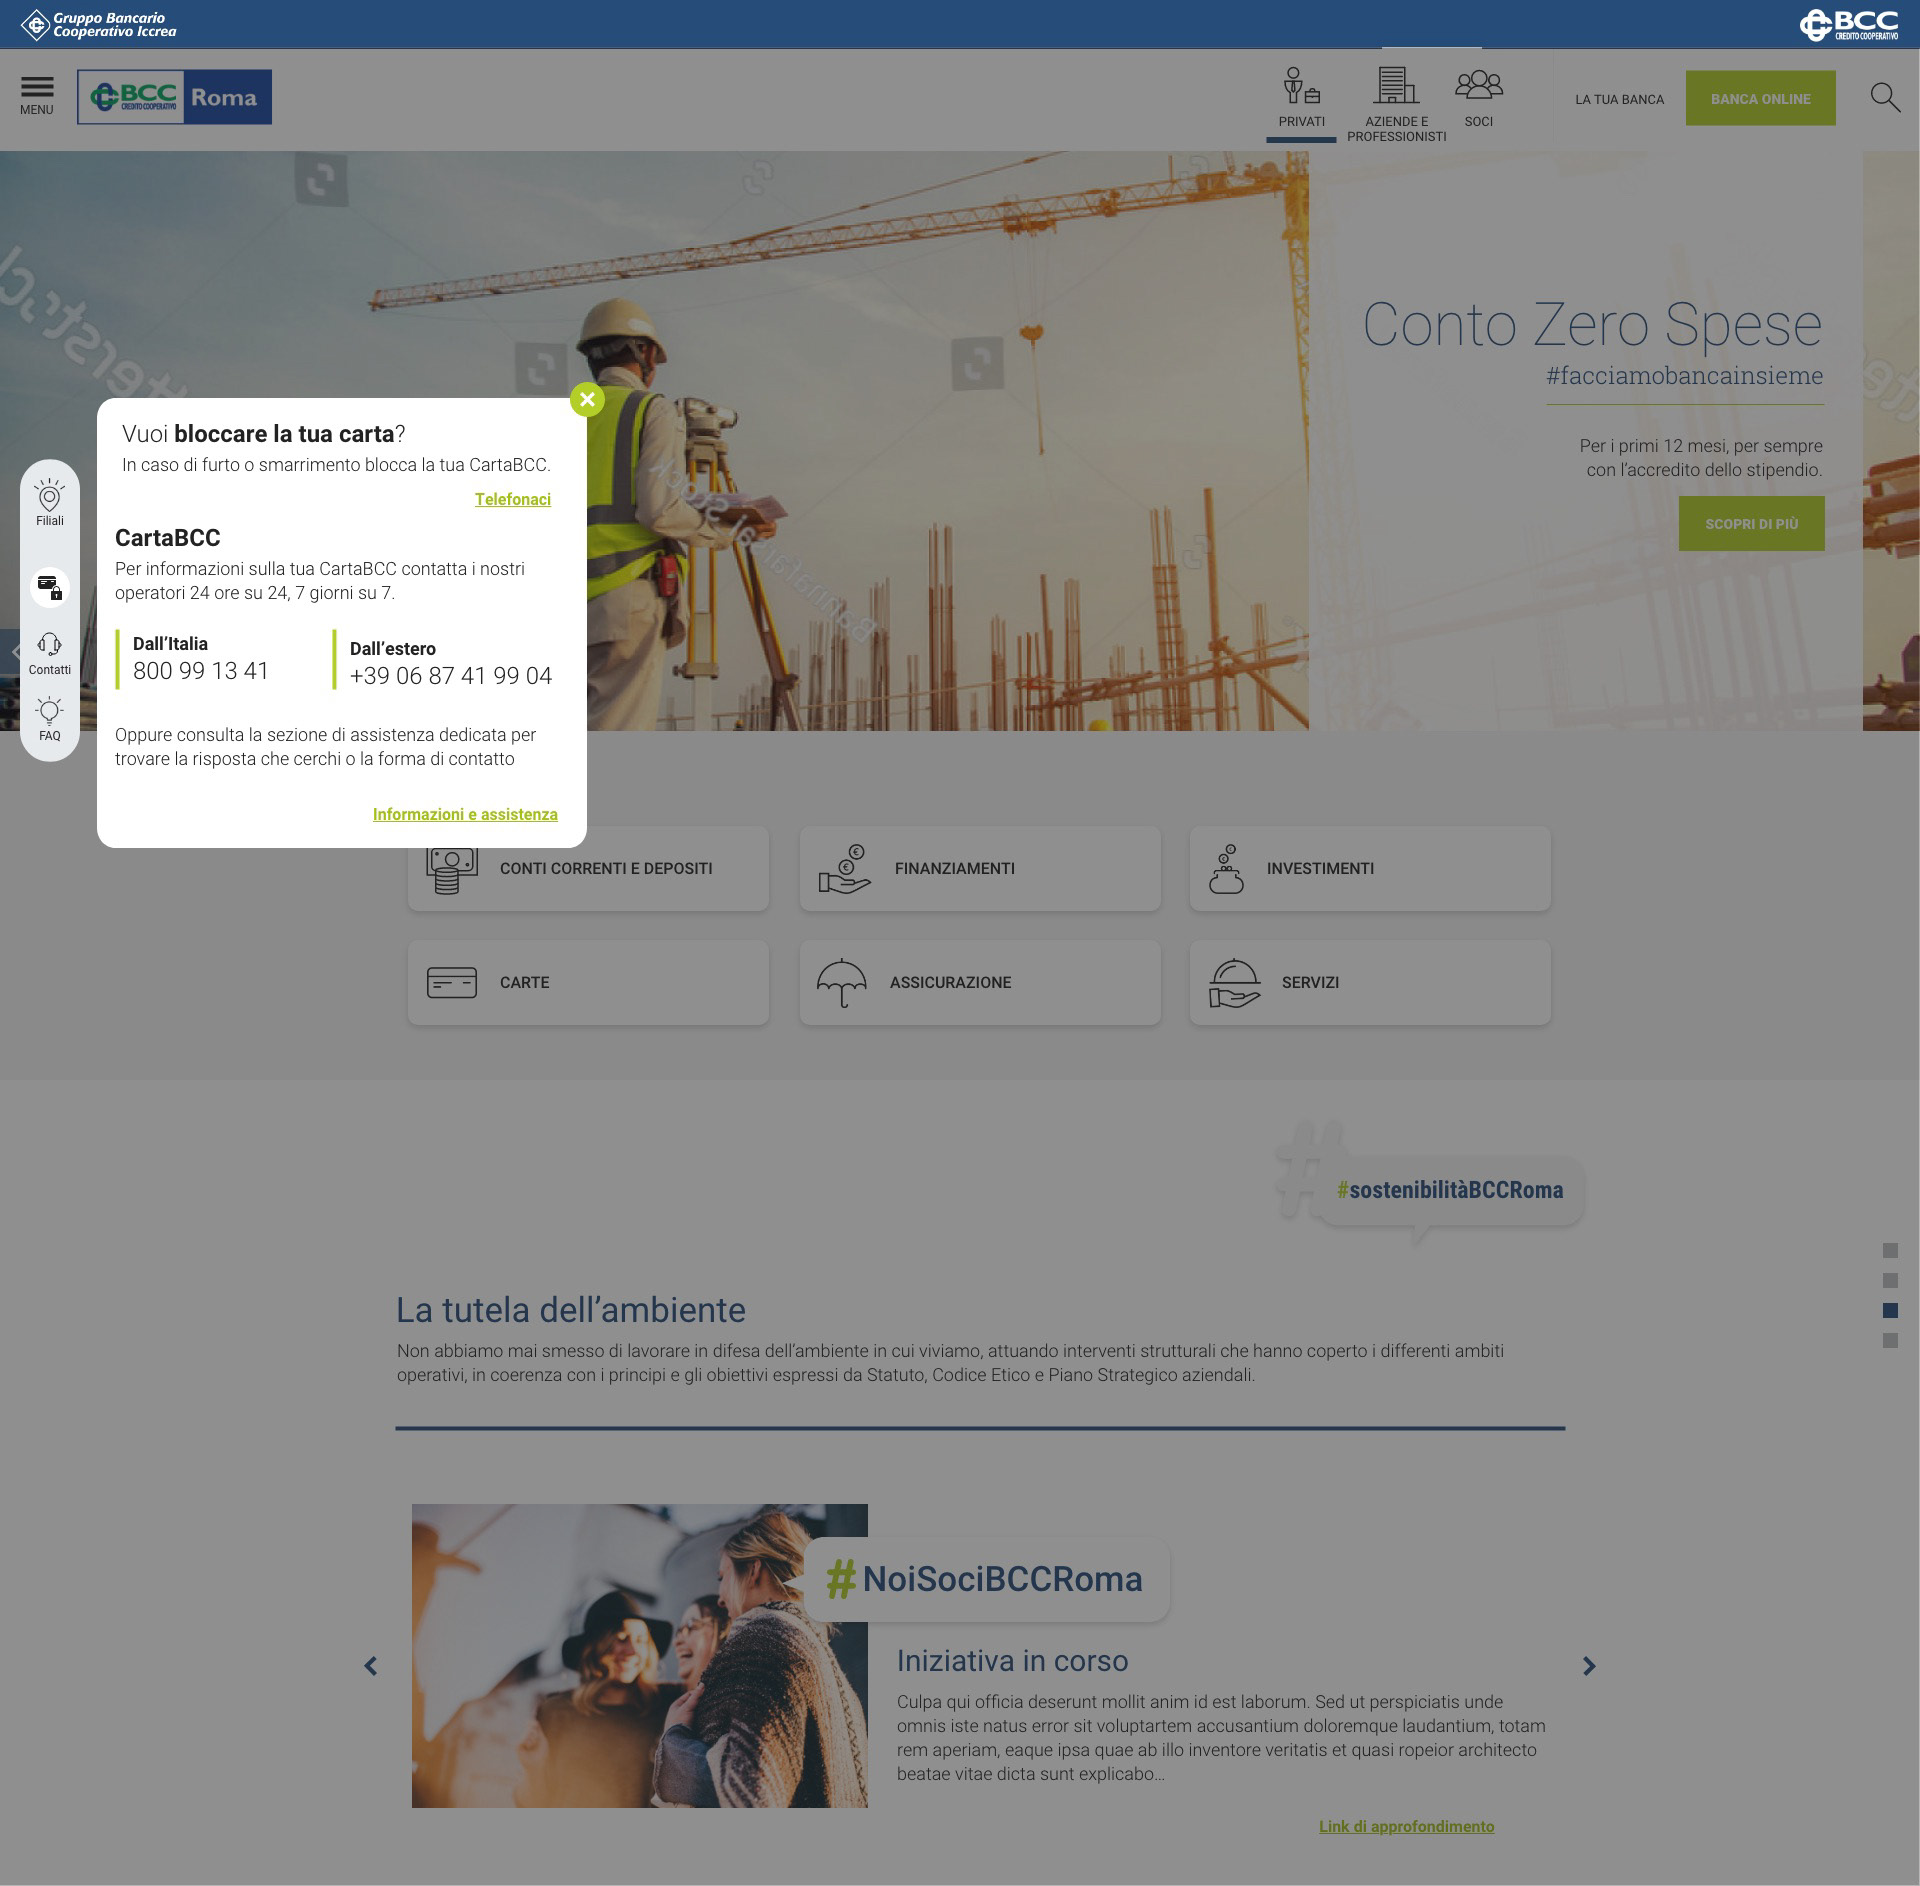Viewport: 1920px width, 1886px height.
Task: Select the last page indicator square
Action: click(x=1889, y=1340)
